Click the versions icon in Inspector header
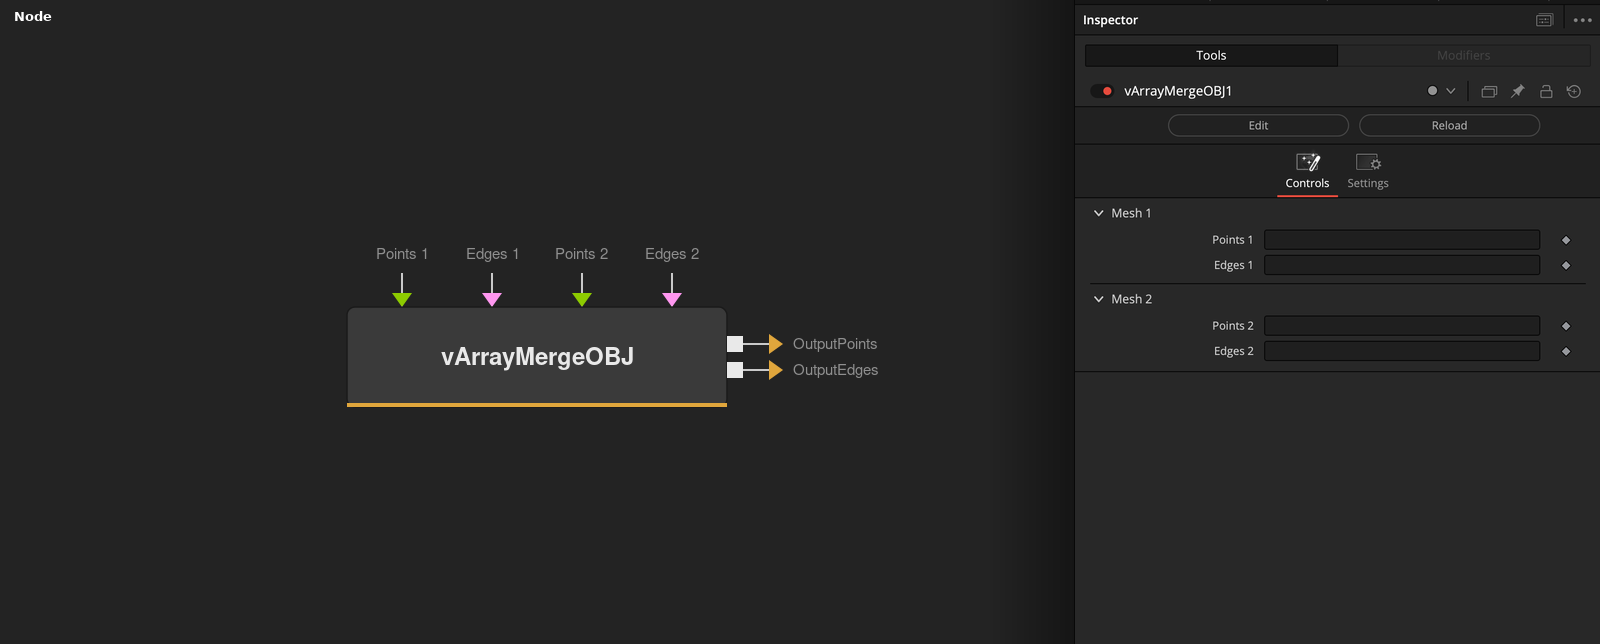This screenshot has height=644, width=1600. point(1489,91)
